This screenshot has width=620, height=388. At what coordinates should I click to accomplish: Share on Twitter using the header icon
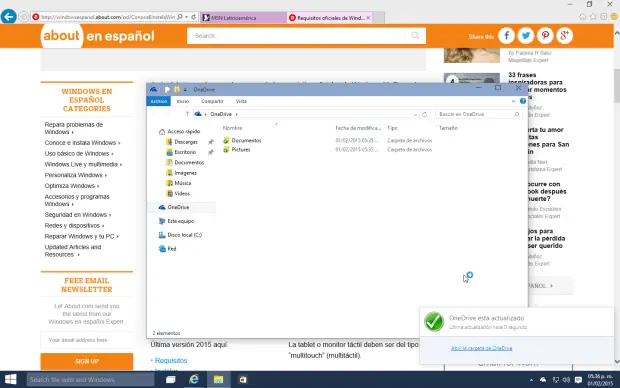525,36
